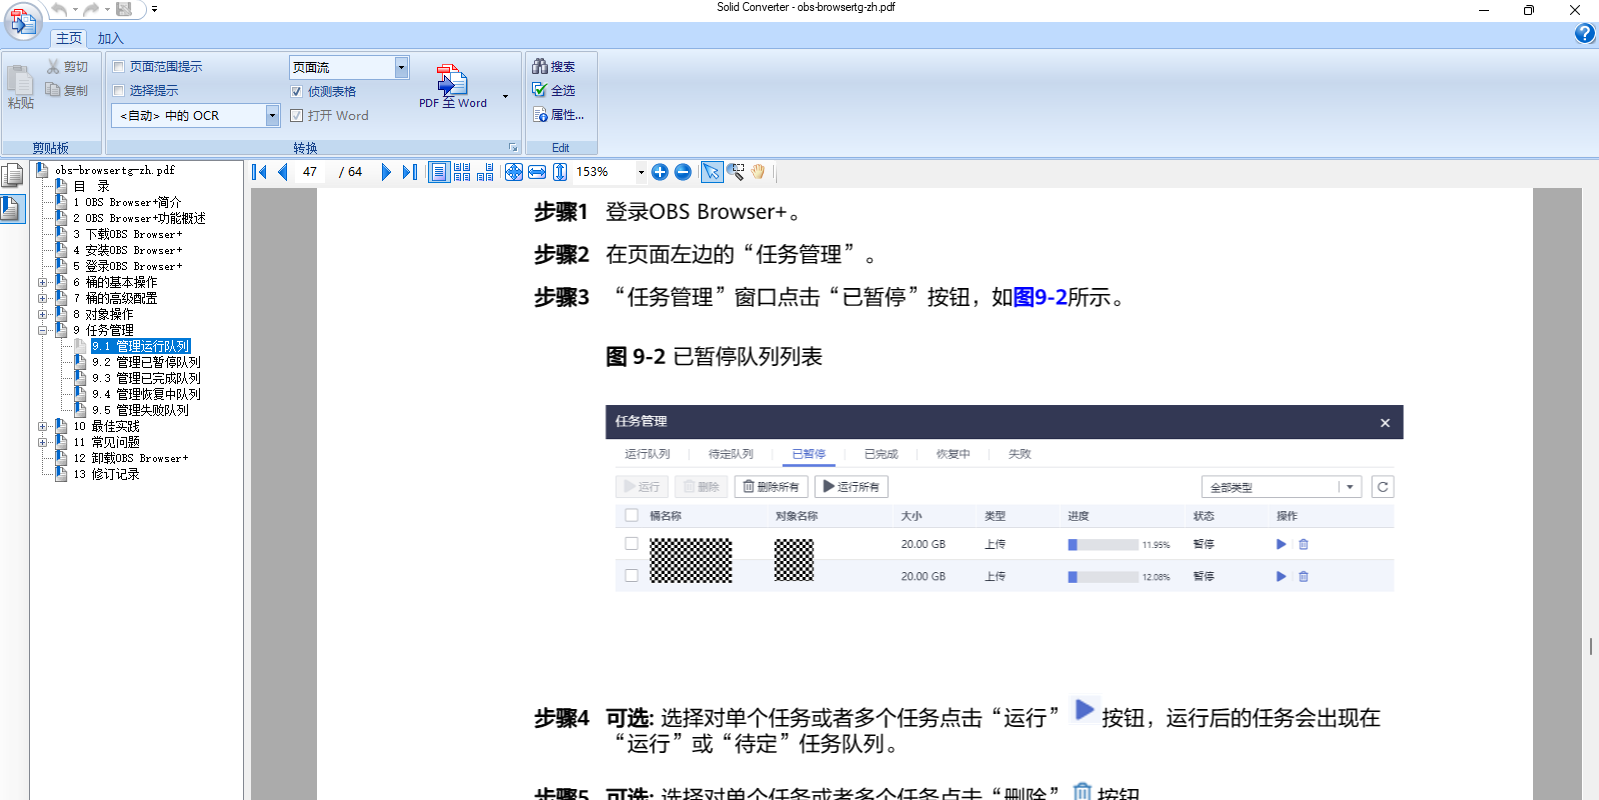The image size is (1599, 800).
Task: Follow the 图9-2 link in step 3
Action: (x=1040, y=297)
